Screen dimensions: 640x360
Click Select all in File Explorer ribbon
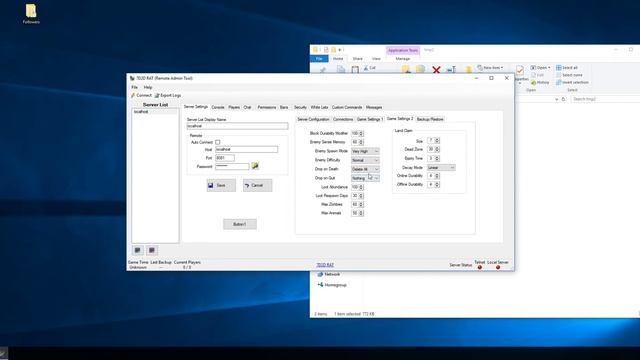click(567, 68)
